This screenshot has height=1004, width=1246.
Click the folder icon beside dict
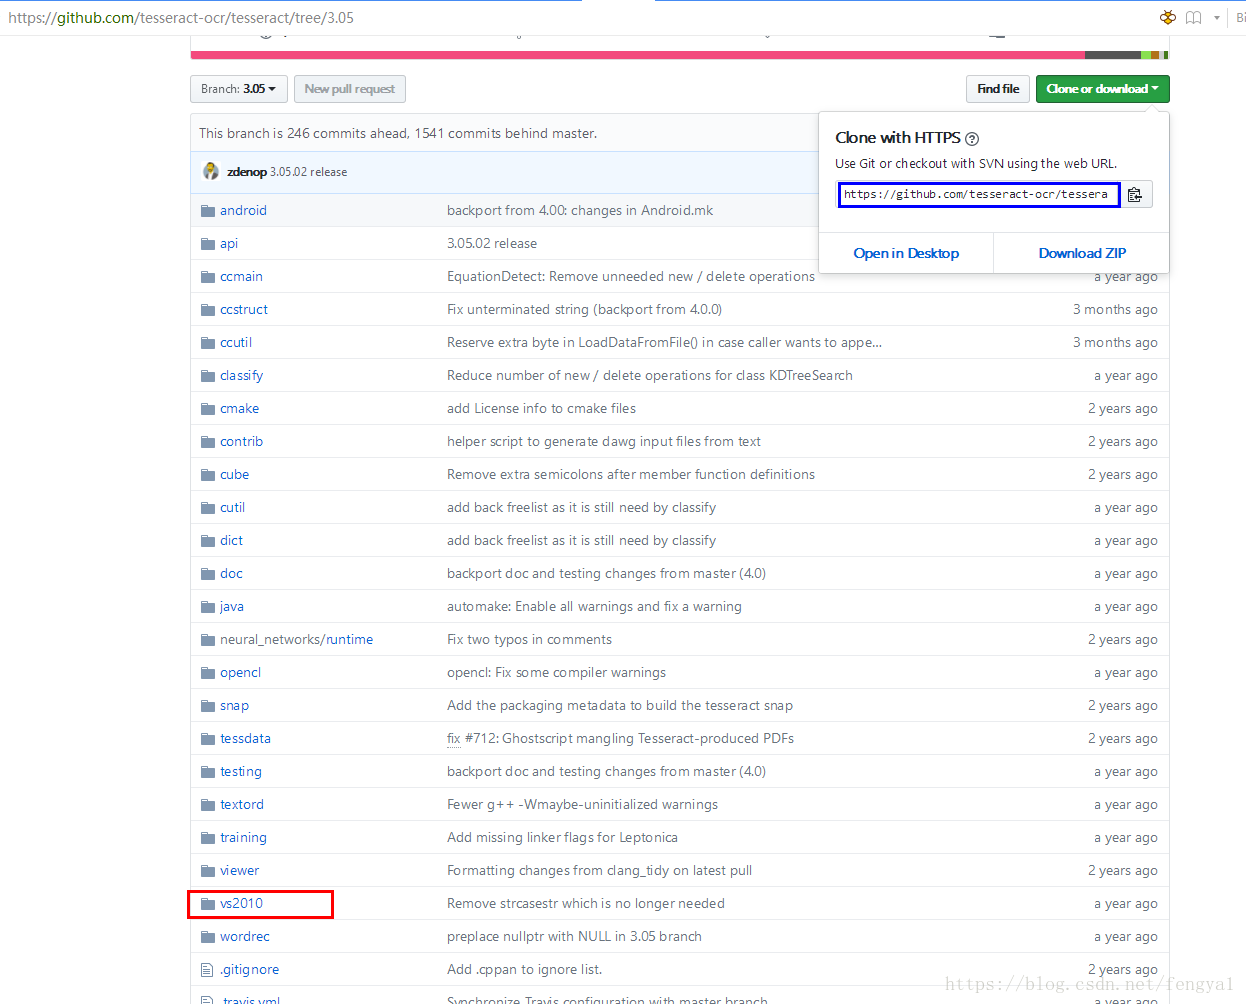click(208, 541)
